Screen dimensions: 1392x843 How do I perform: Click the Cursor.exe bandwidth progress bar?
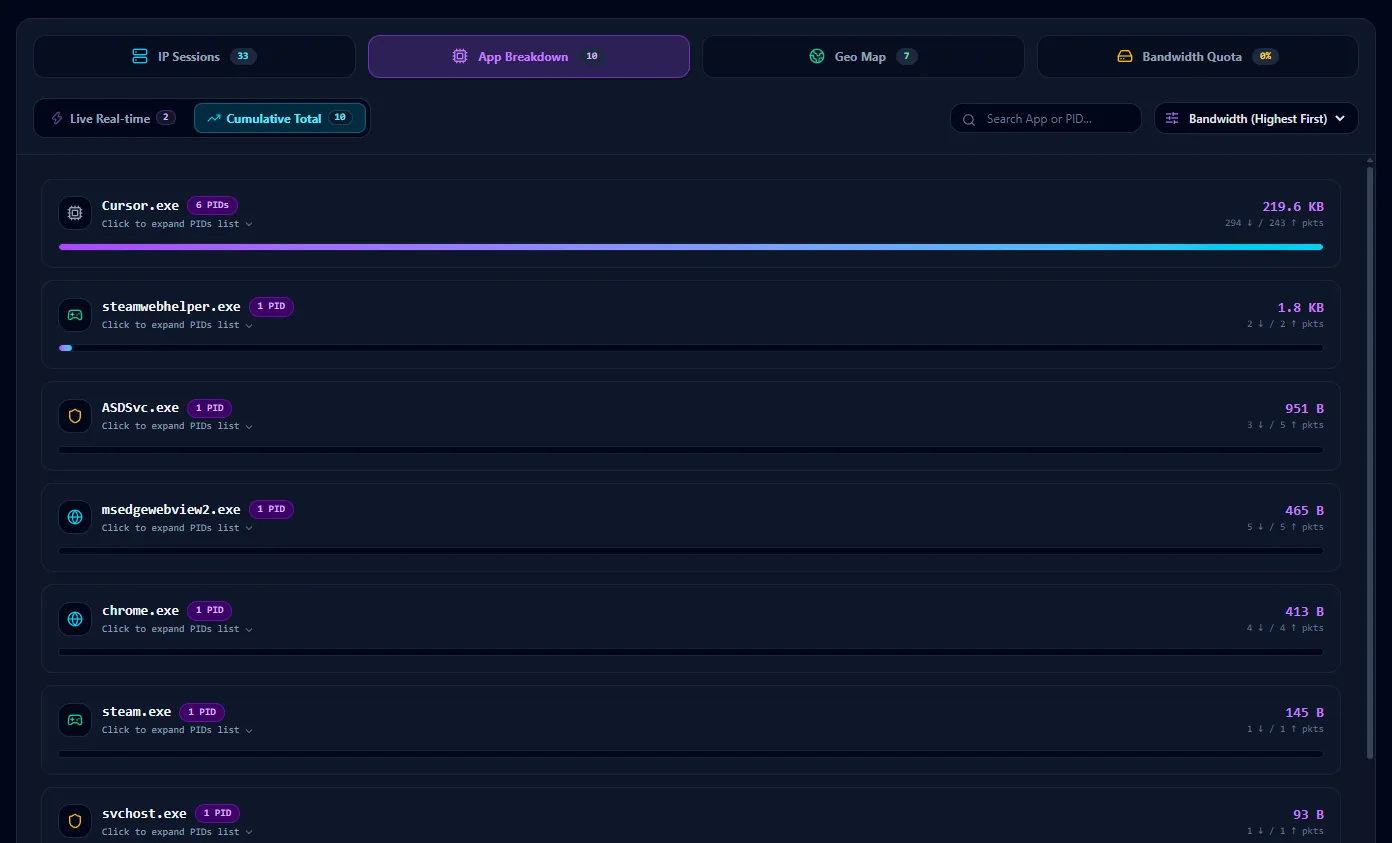click(x=691, y=247)
